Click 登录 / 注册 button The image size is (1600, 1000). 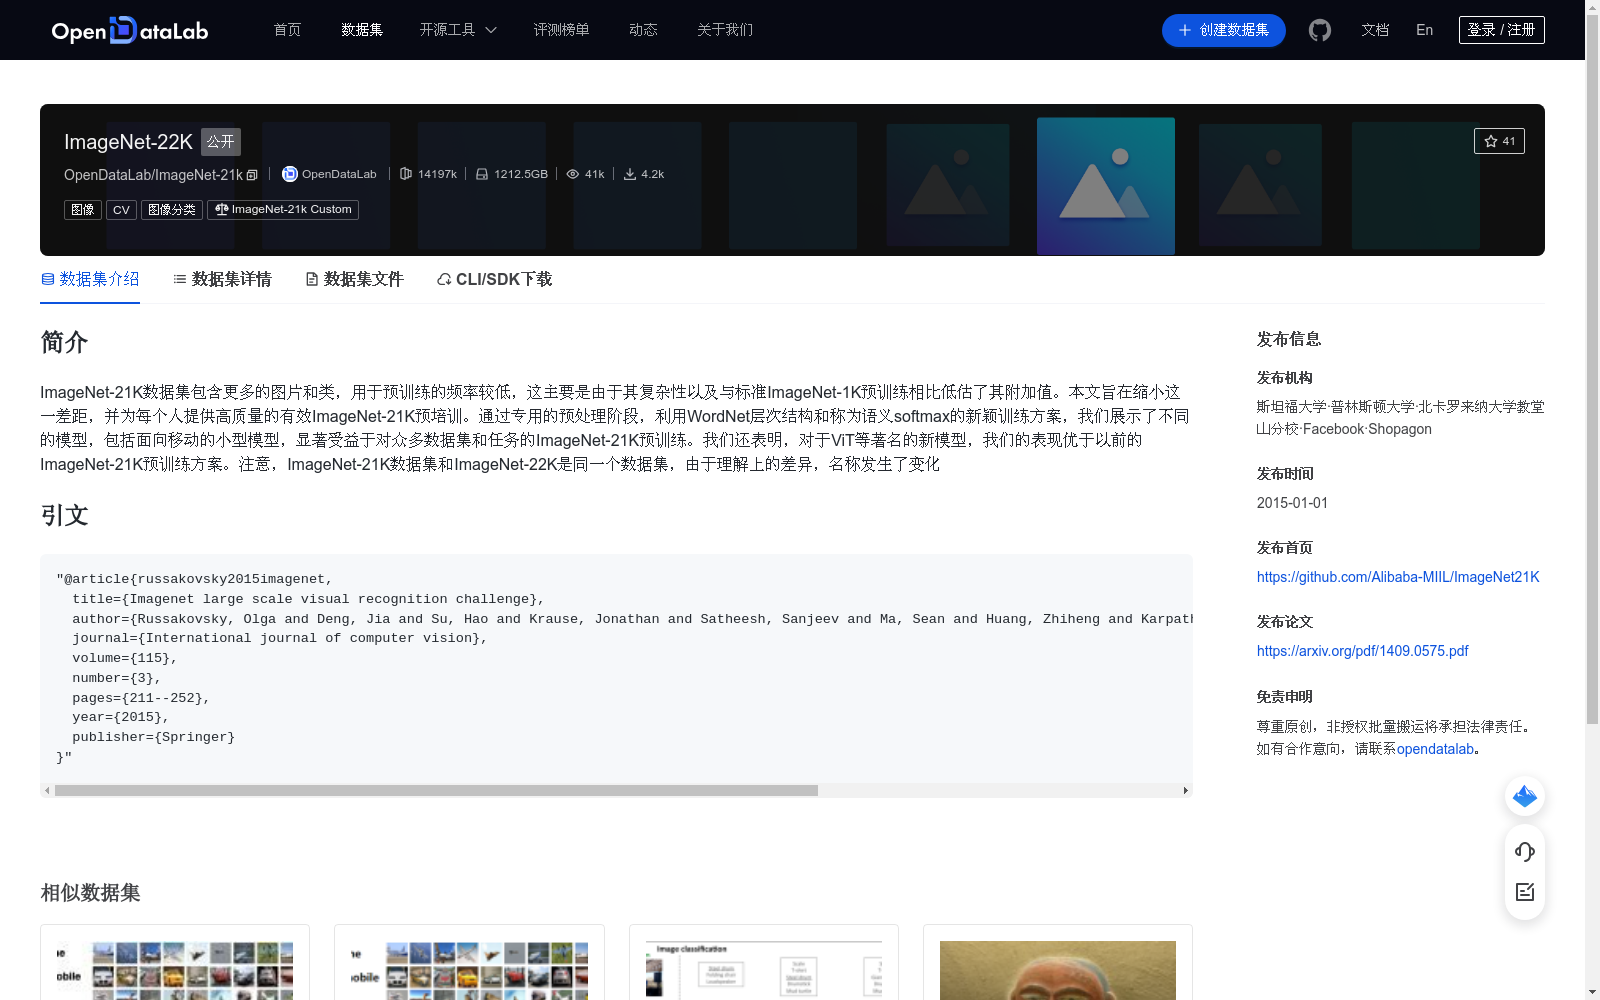(x=1502, y=30)
